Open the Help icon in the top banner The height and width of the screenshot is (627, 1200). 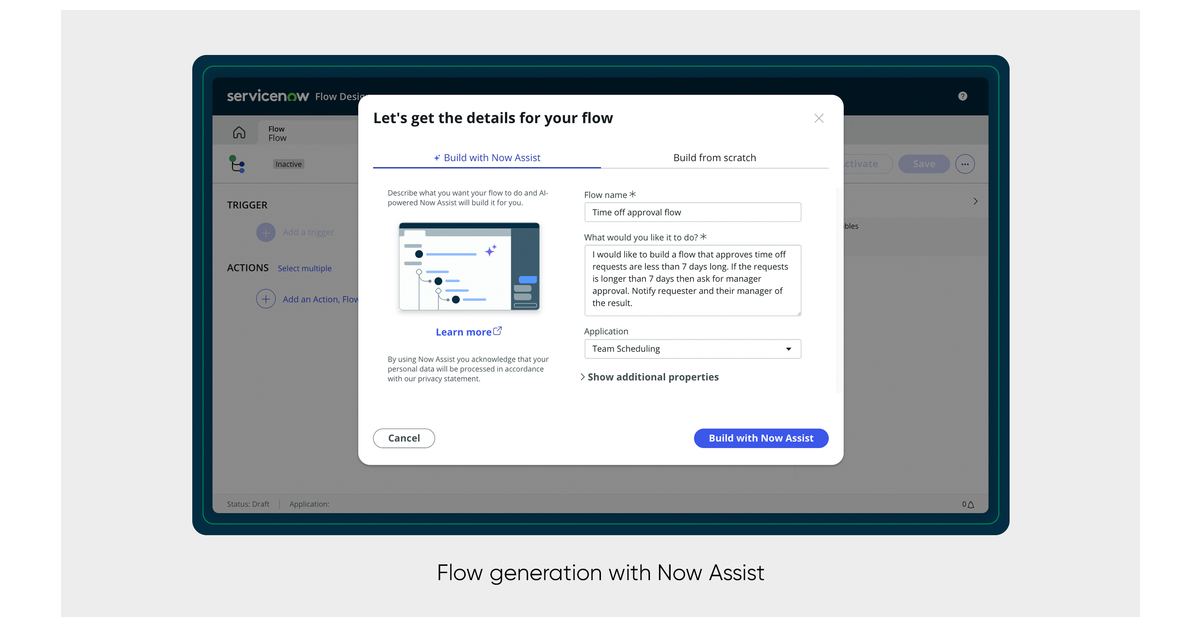tap(962, 95)
